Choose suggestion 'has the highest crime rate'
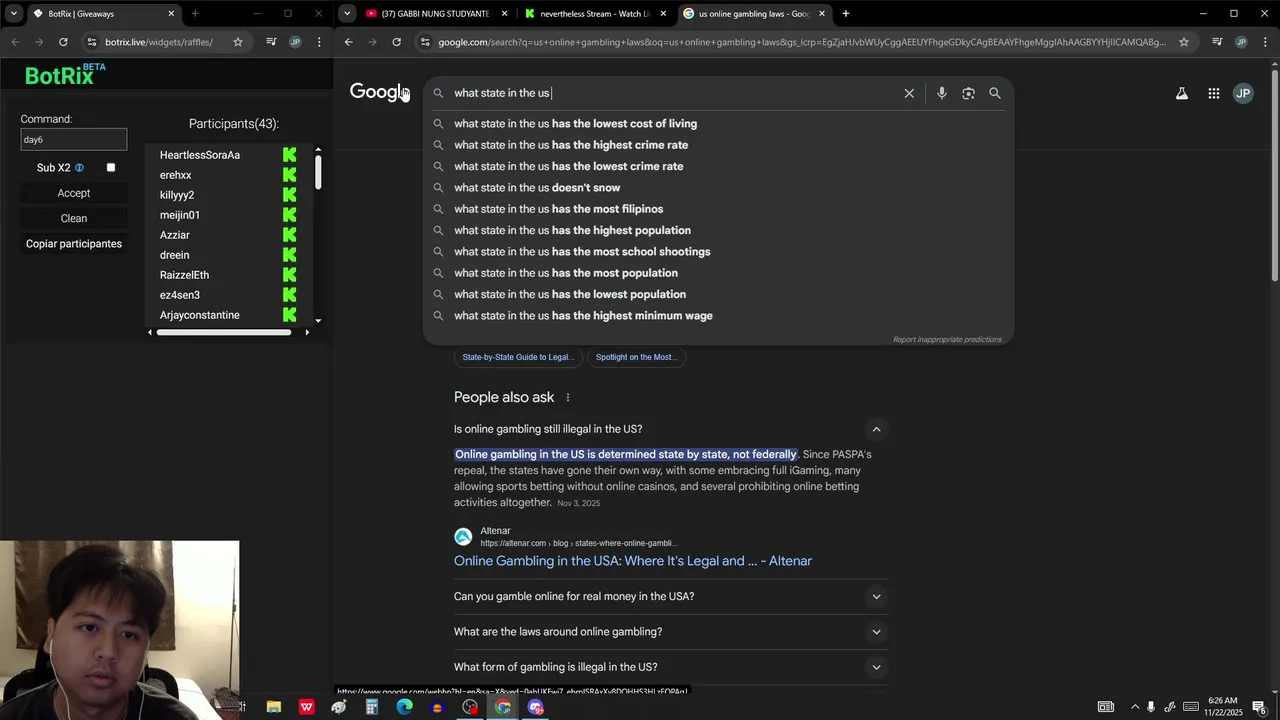 (x=718, y=145)
